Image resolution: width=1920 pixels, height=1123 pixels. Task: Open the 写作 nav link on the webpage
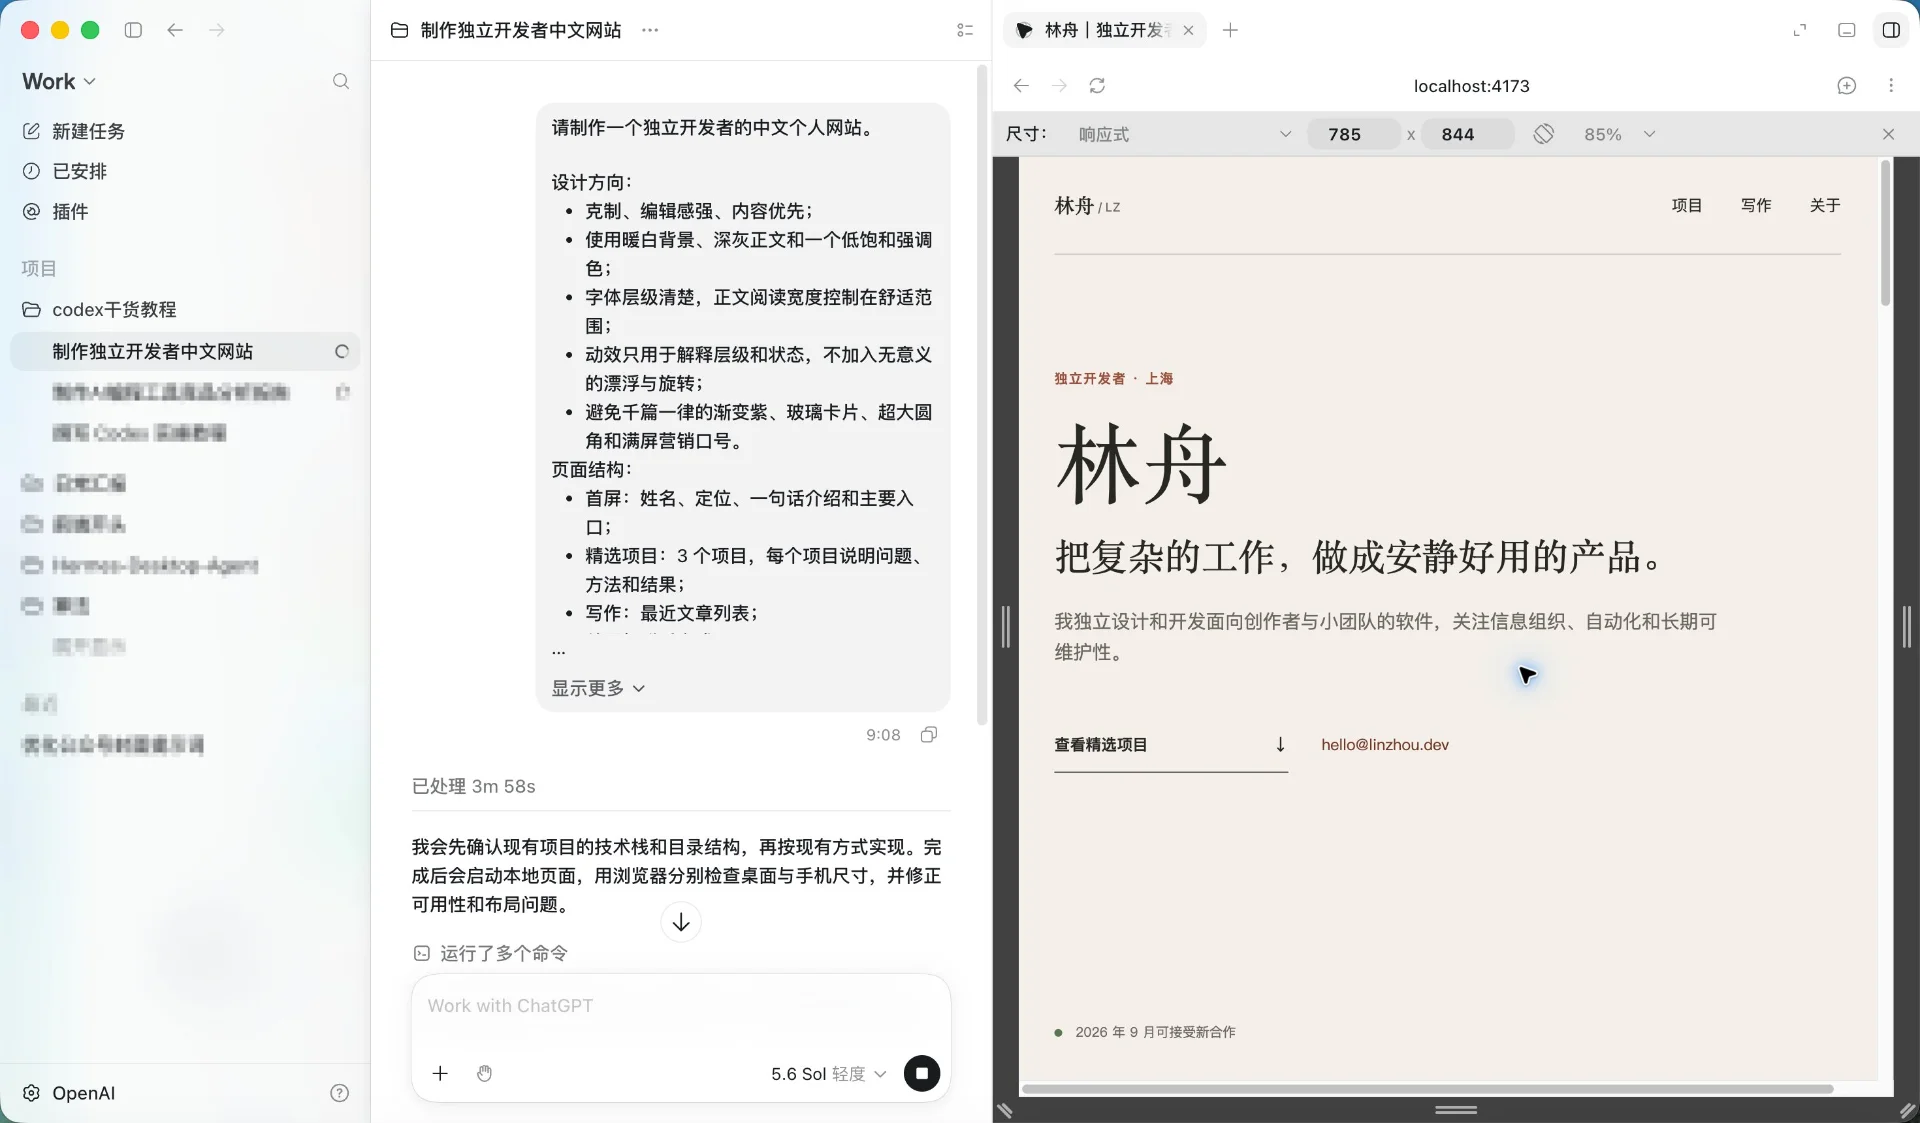click(x=1756, y=205)
